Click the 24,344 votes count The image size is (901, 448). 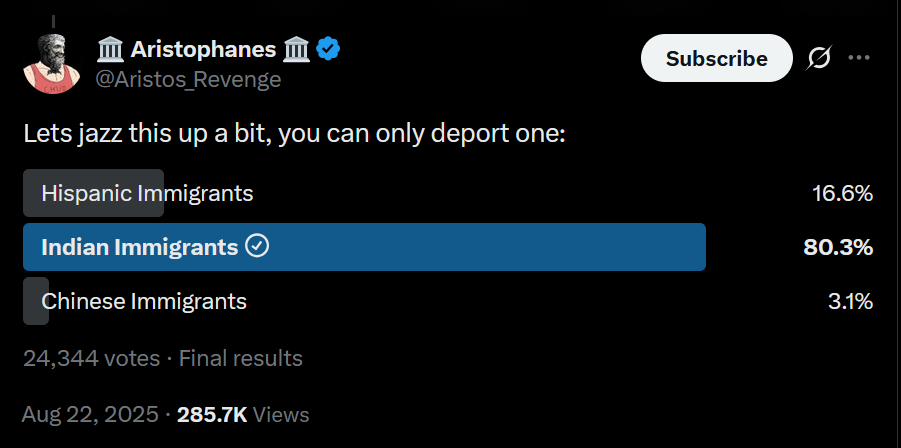tap(91, 358)
